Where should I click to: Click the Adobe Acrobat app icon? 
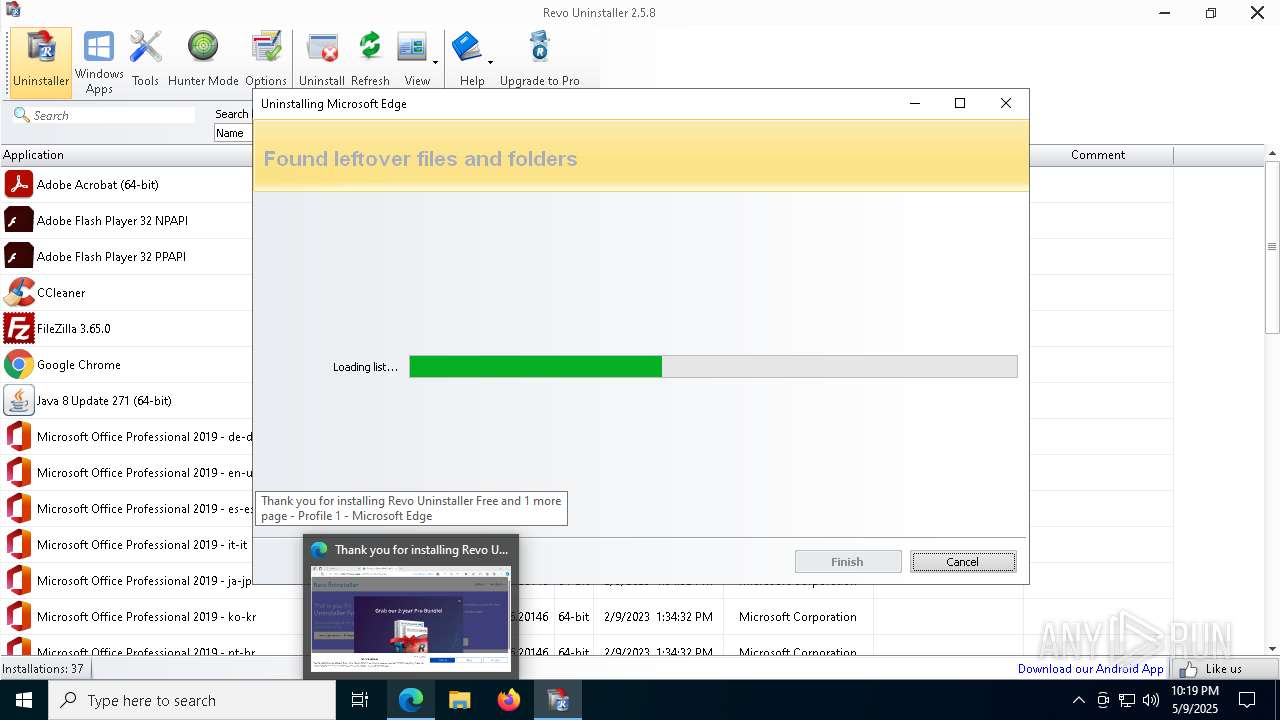pyautogui.click(x=19, y=185)
